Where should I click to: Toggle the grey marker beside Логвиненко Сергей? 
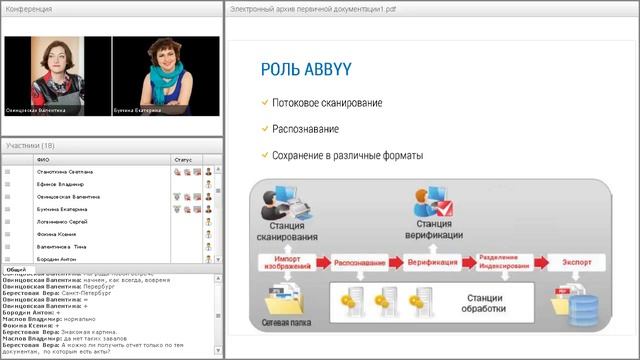[7, 222]
